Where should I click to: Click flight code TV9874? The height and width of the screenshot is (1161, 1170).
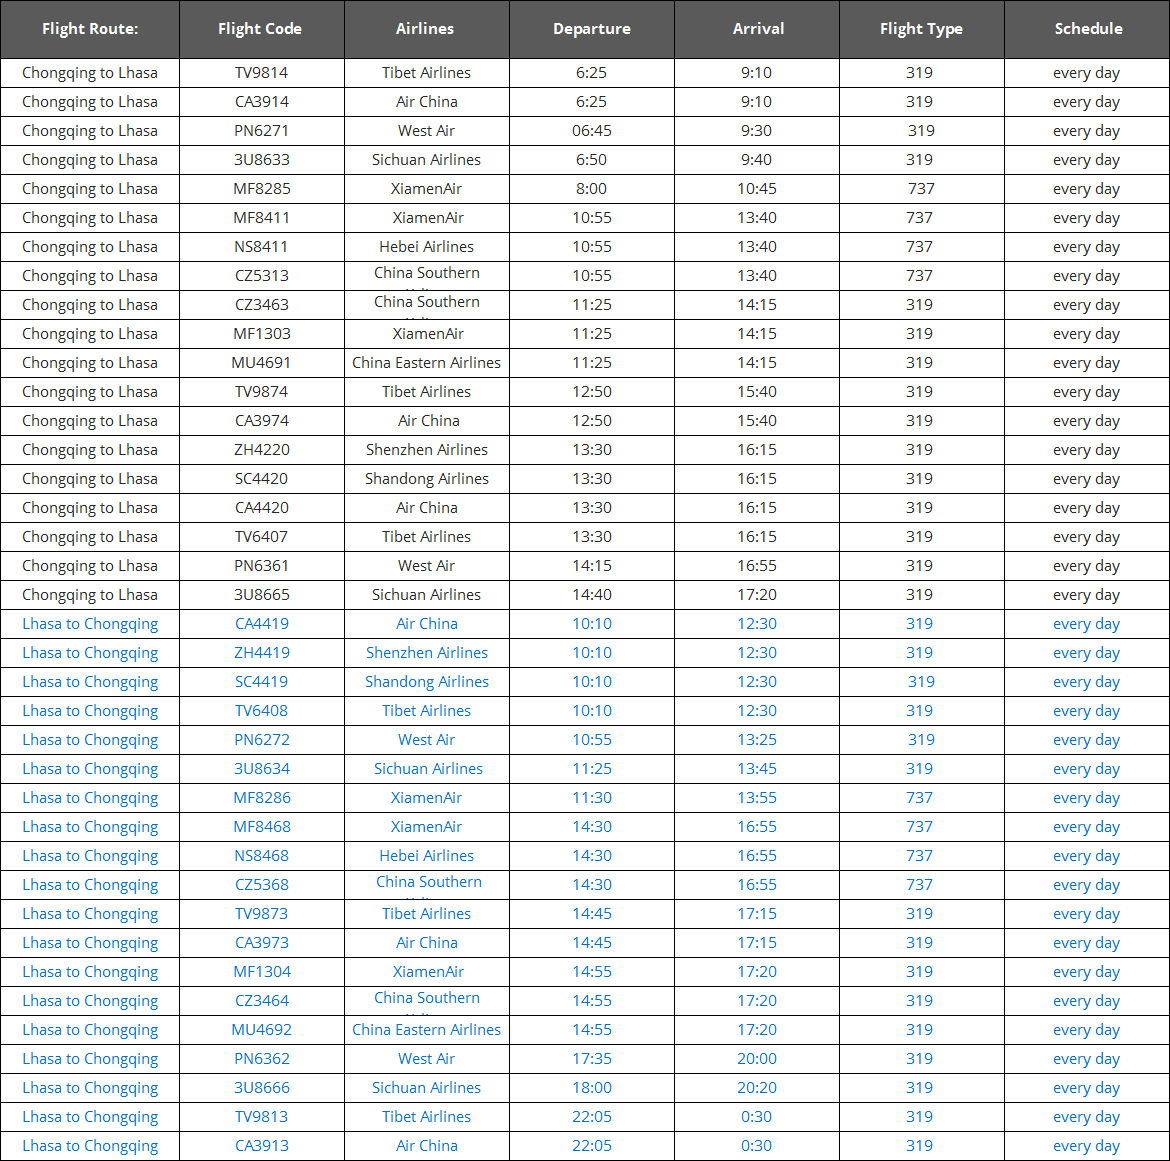pyautogui.click(x=261, y=392)
